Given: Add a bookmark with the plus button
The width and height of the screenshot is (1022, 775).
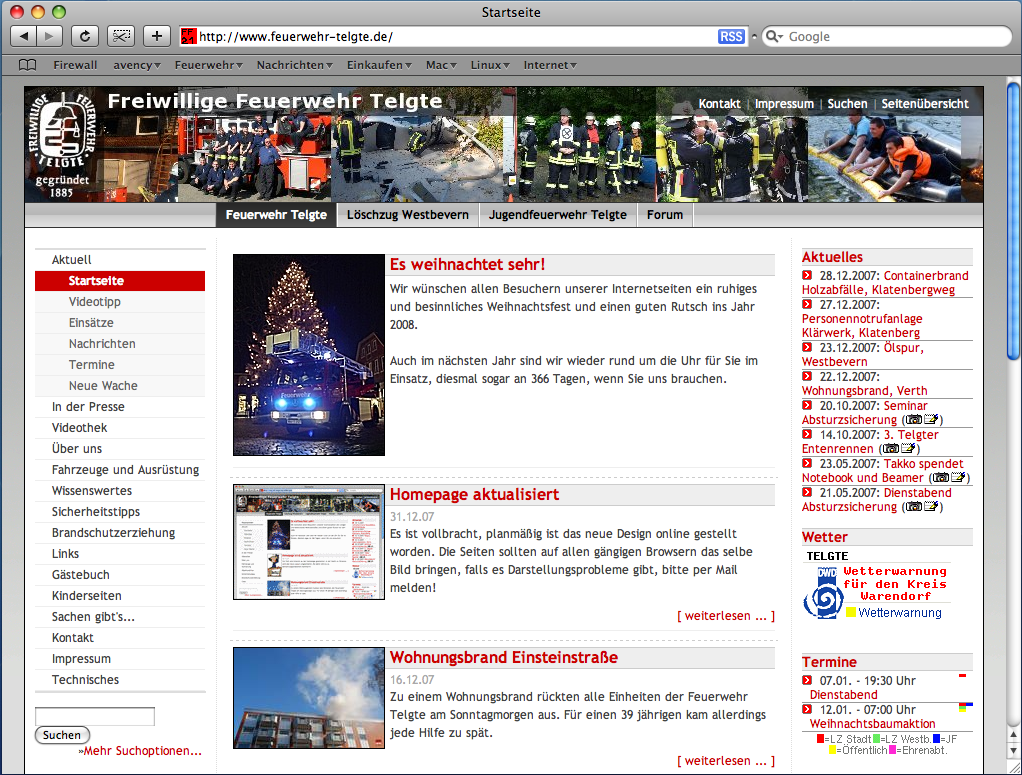Looking at the screenshot, I should tap(156, 36).
